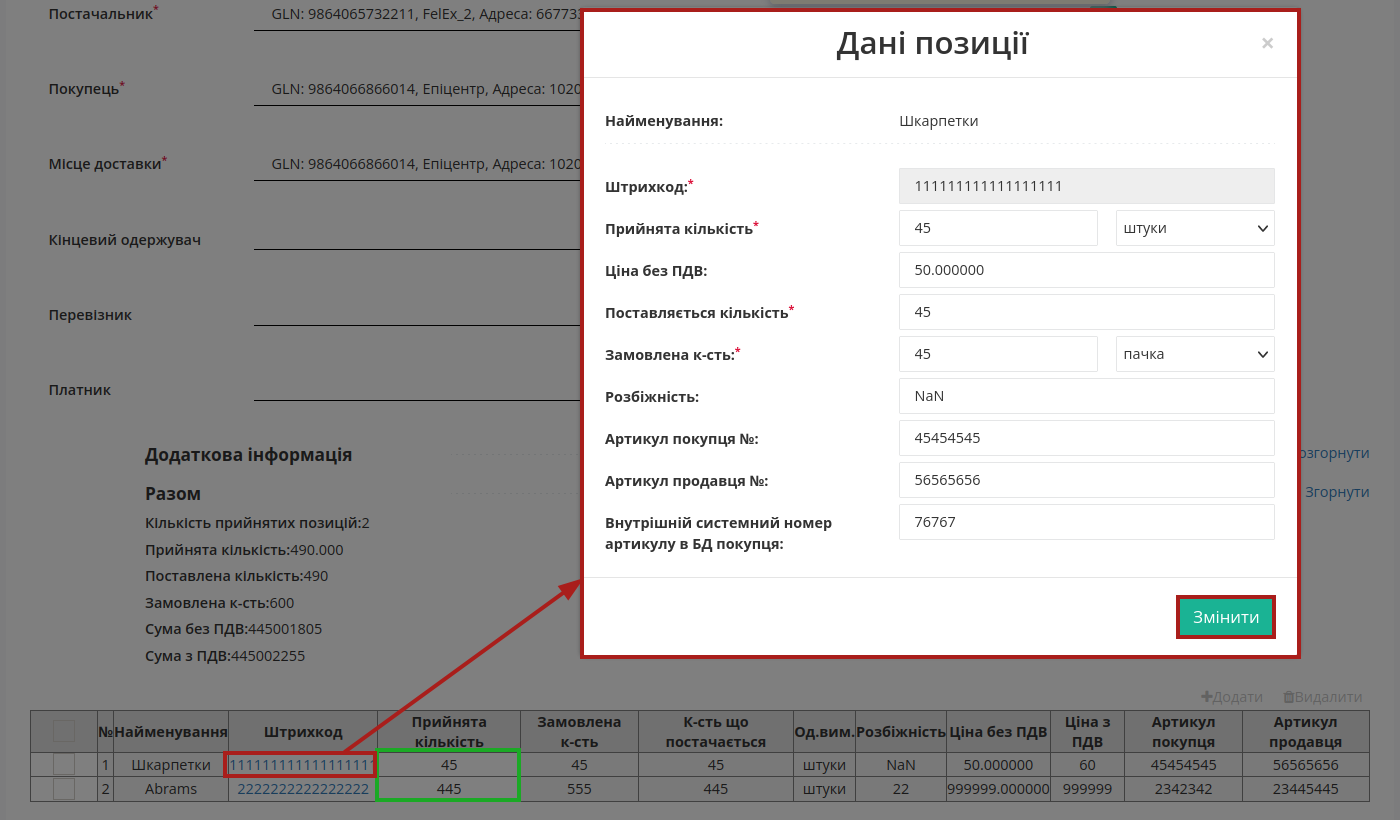This screenshot has height=820, width=1400.
Task: Open barcode link 2222222222222222
Action: [303, 789]
